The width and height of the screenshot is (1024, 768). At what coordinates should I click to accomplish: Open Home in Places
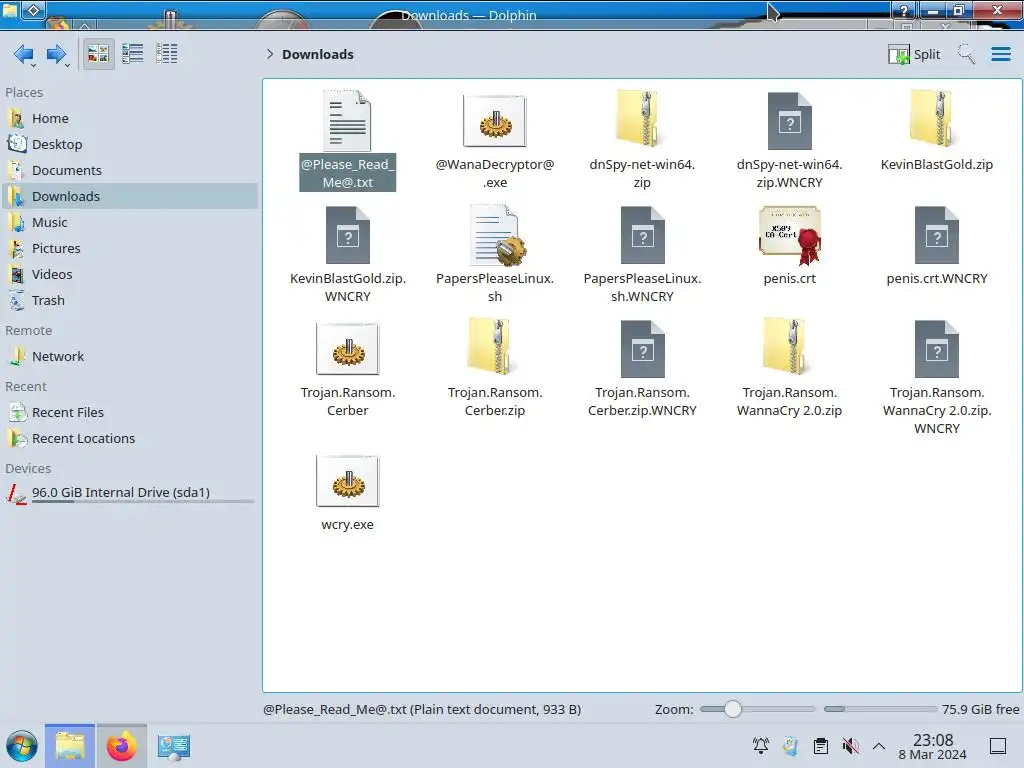pyautogui.click(x=129, y=118)
